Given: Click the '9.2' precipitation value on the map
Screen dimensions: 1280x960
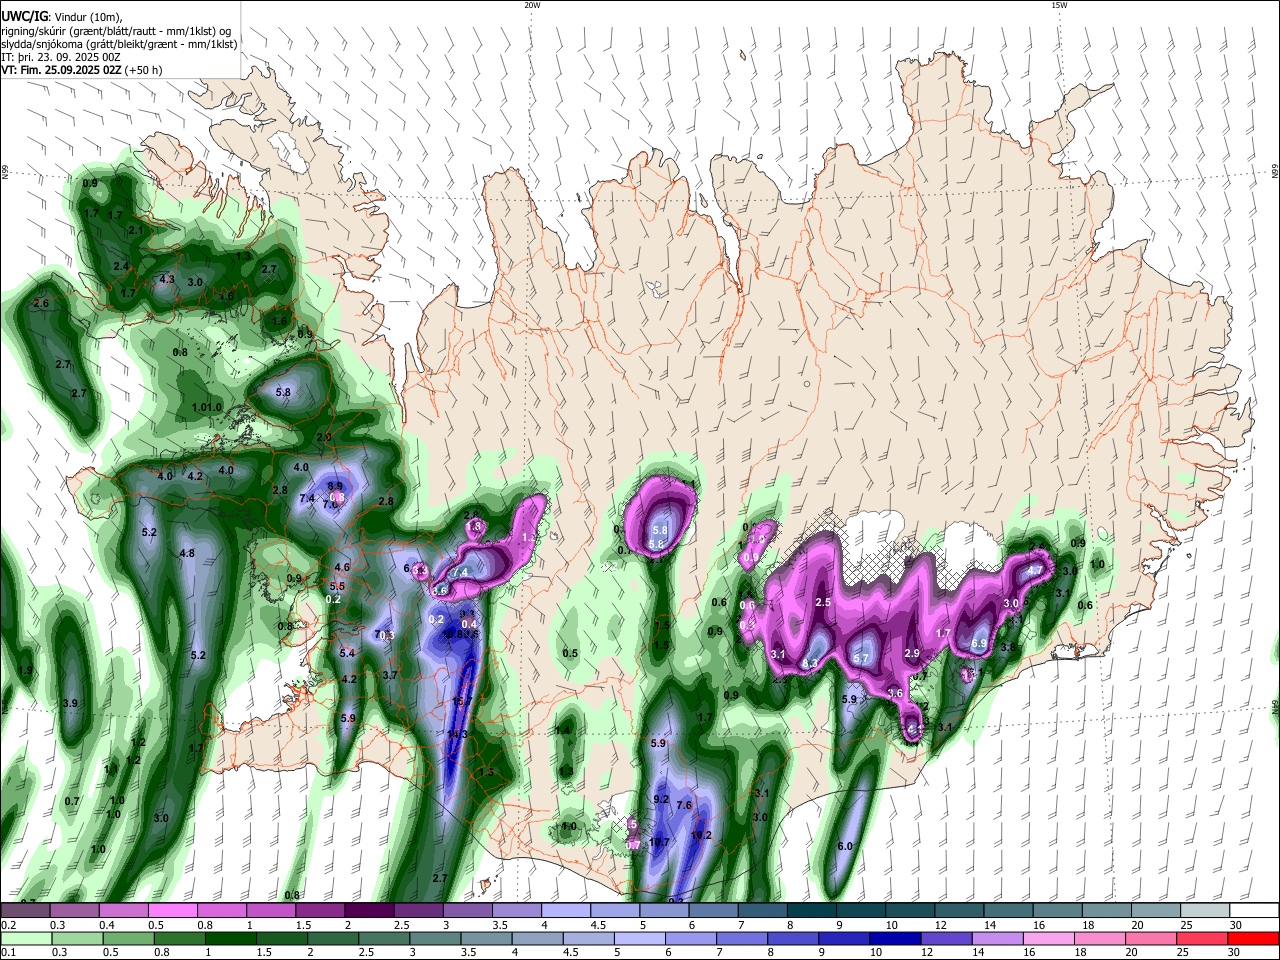Looking at the screenshot, I should (x=661, y=799).
